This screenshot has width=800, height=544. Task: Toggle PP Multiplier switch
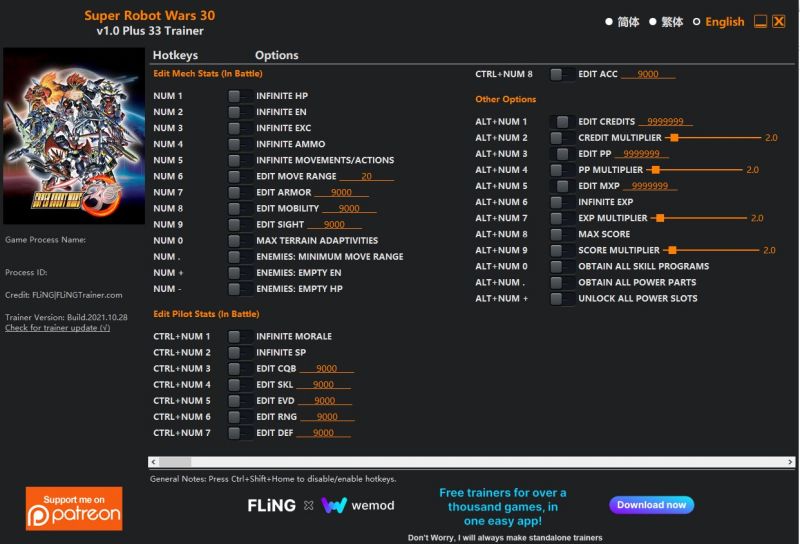coord(562,170)
